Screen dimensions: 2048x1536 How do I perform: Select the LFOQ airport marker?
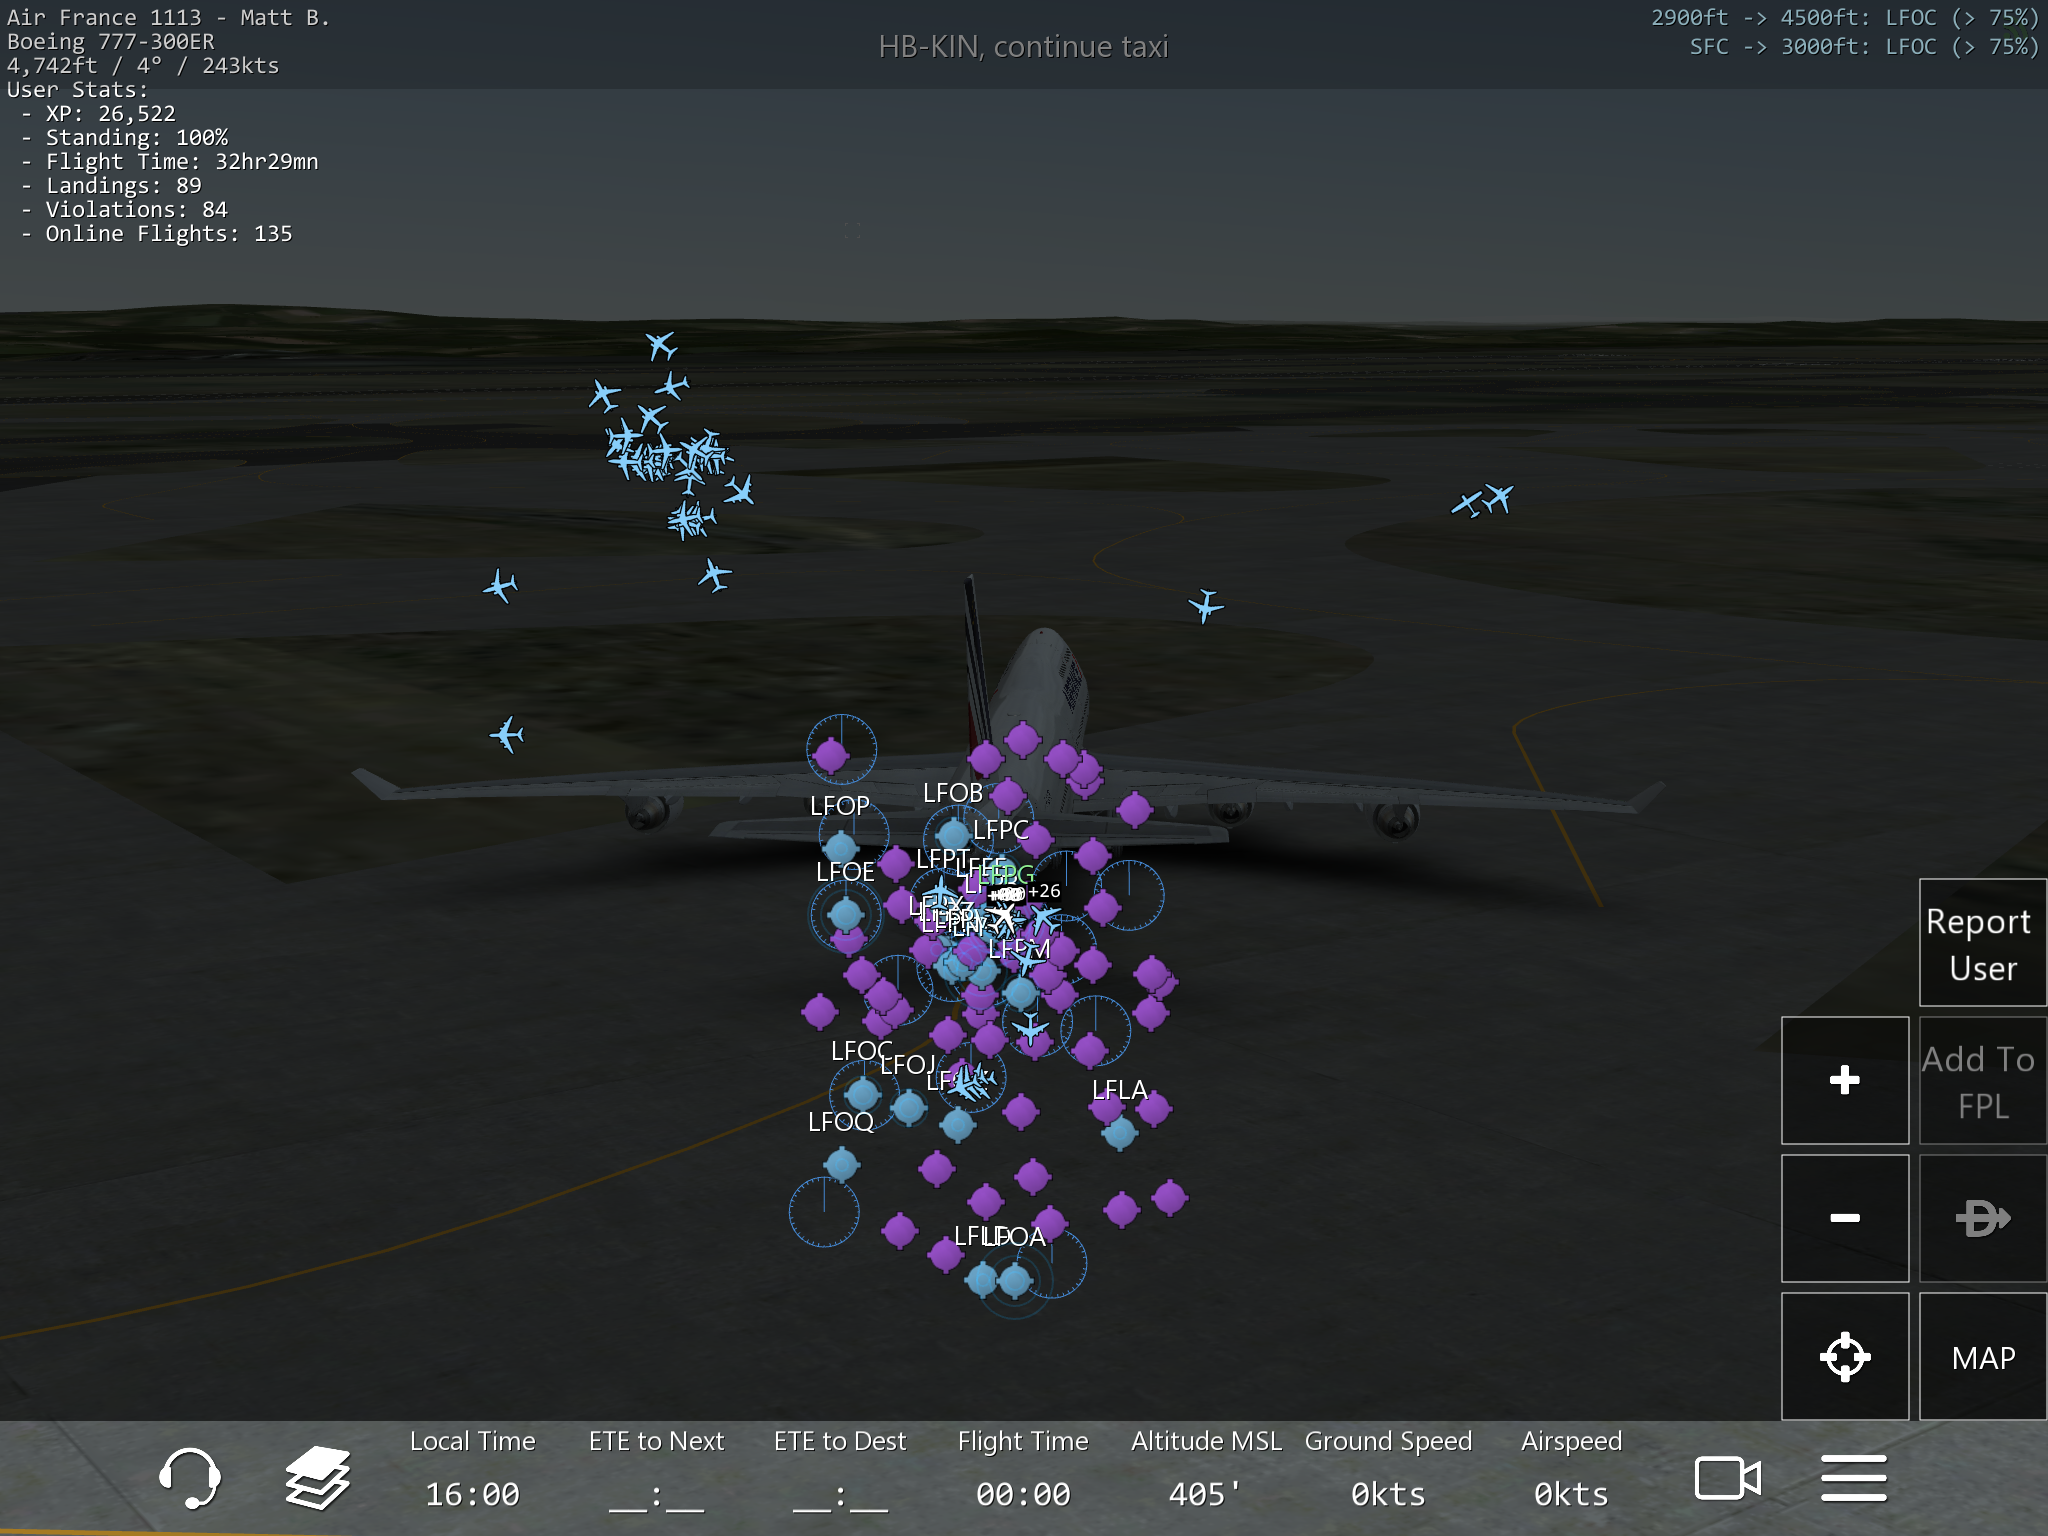(x=841, y=1164)
